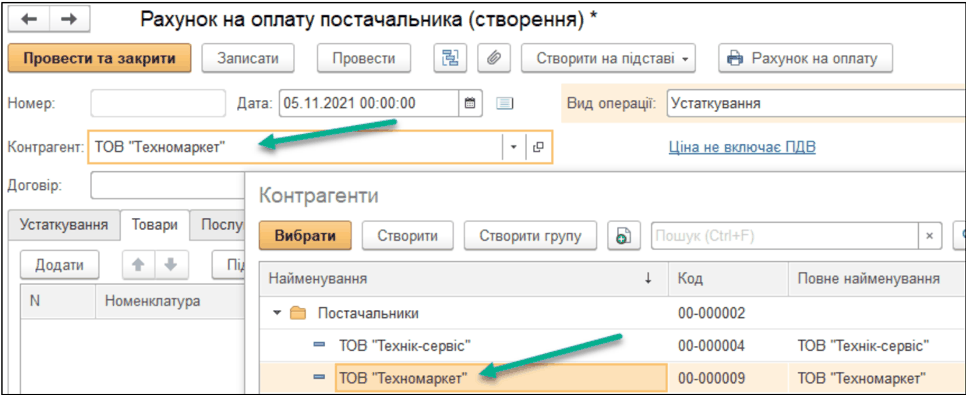Click Вибрати in Контрагенти window
This screenshot has width=966, height=395.
point(306,236)
